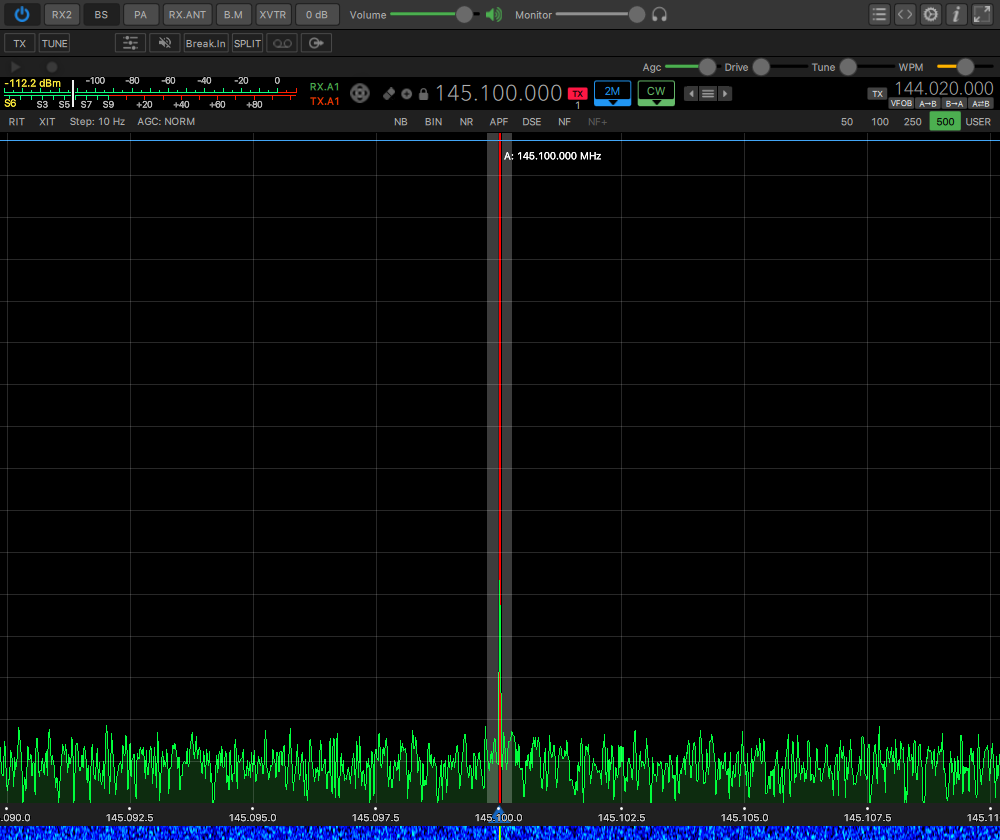This screenshot has width=1000, height=840.
Task: Lock the frequency with padlock icon
Action: tap(423, 94)
